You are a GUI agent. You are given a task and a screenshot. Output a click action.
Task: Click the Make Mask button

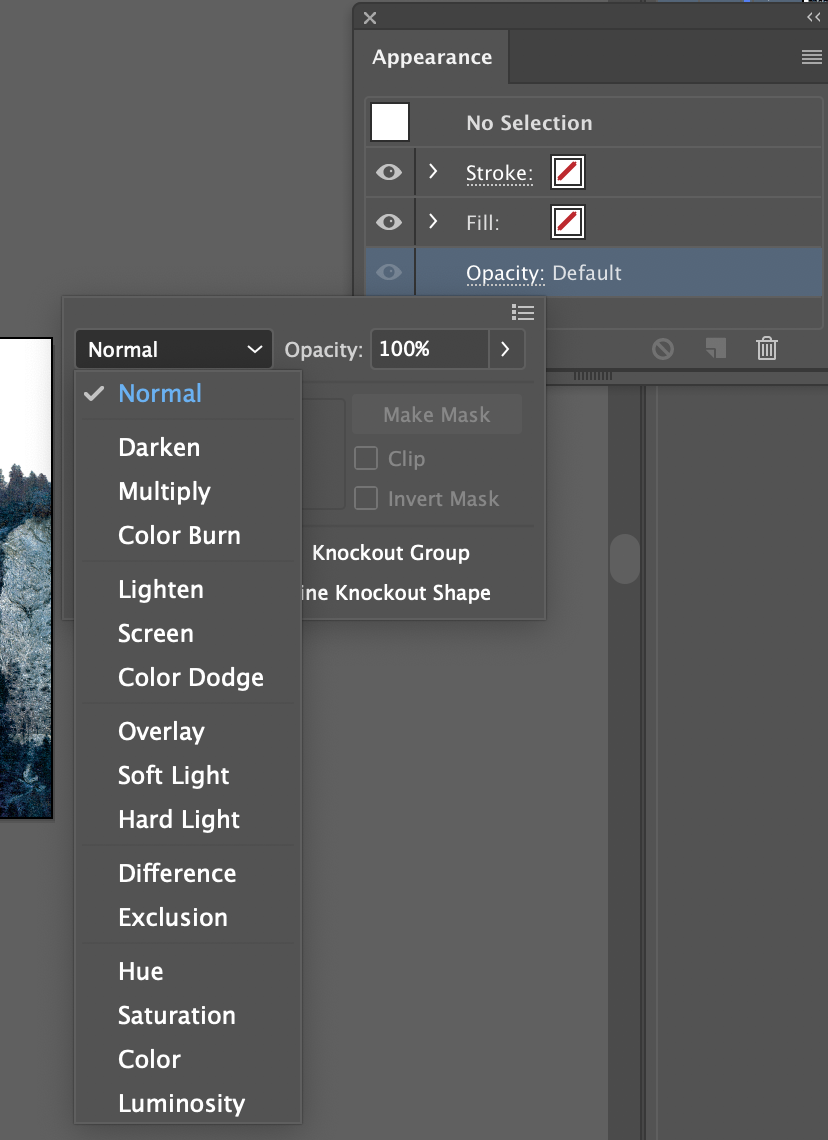[x=436, y=413]
